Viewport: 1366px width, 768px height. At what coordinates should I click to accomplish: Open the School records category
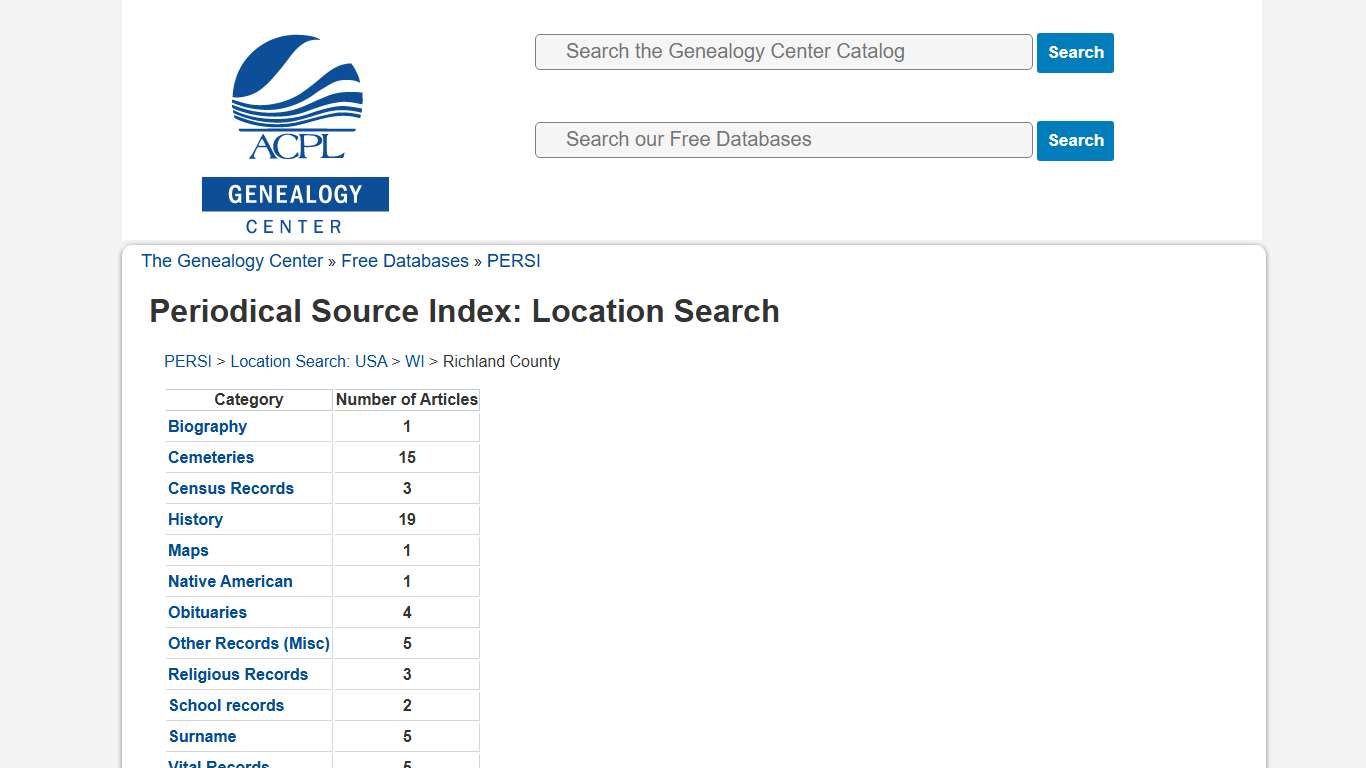point(226,705)
